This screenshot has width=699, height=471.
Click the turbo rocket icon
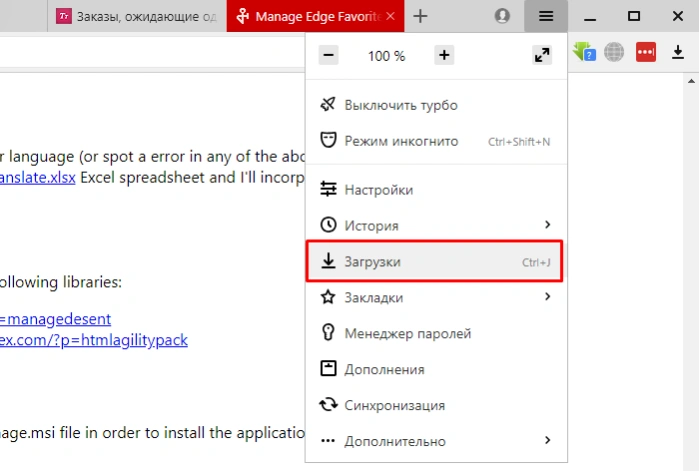coord(328,104)
